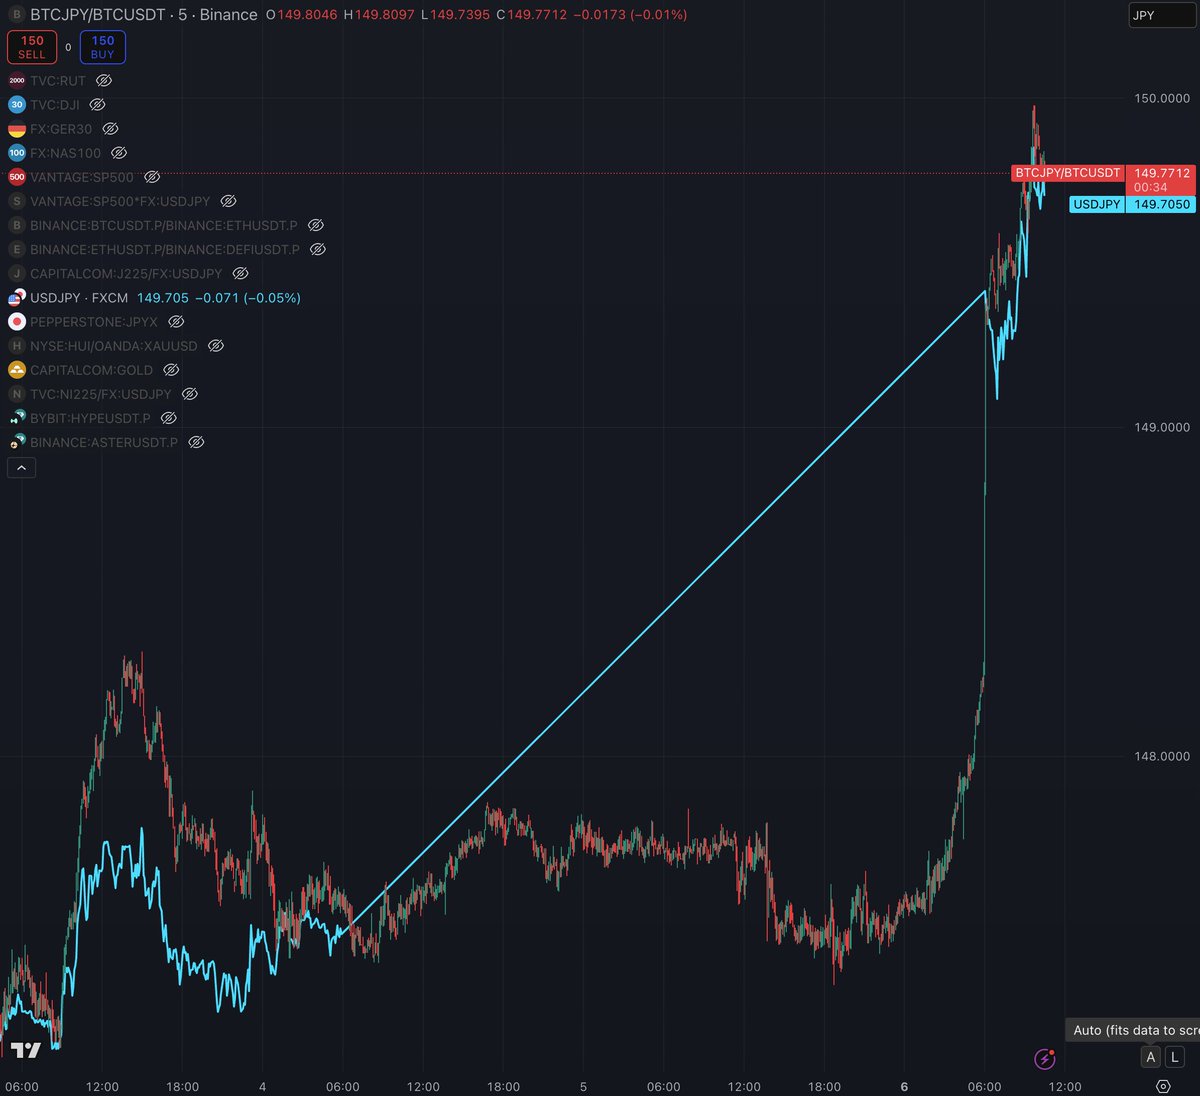Toggle eye for VANTAGE:SP500*FX:USDJPY
Image resolution: width=1200 pixels, height=1096 pixels.
point(228,201)
